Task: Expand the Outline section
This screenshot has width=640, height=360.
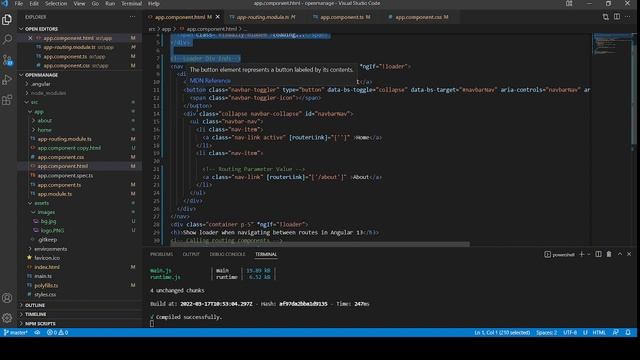Action: tap(35, 305)
